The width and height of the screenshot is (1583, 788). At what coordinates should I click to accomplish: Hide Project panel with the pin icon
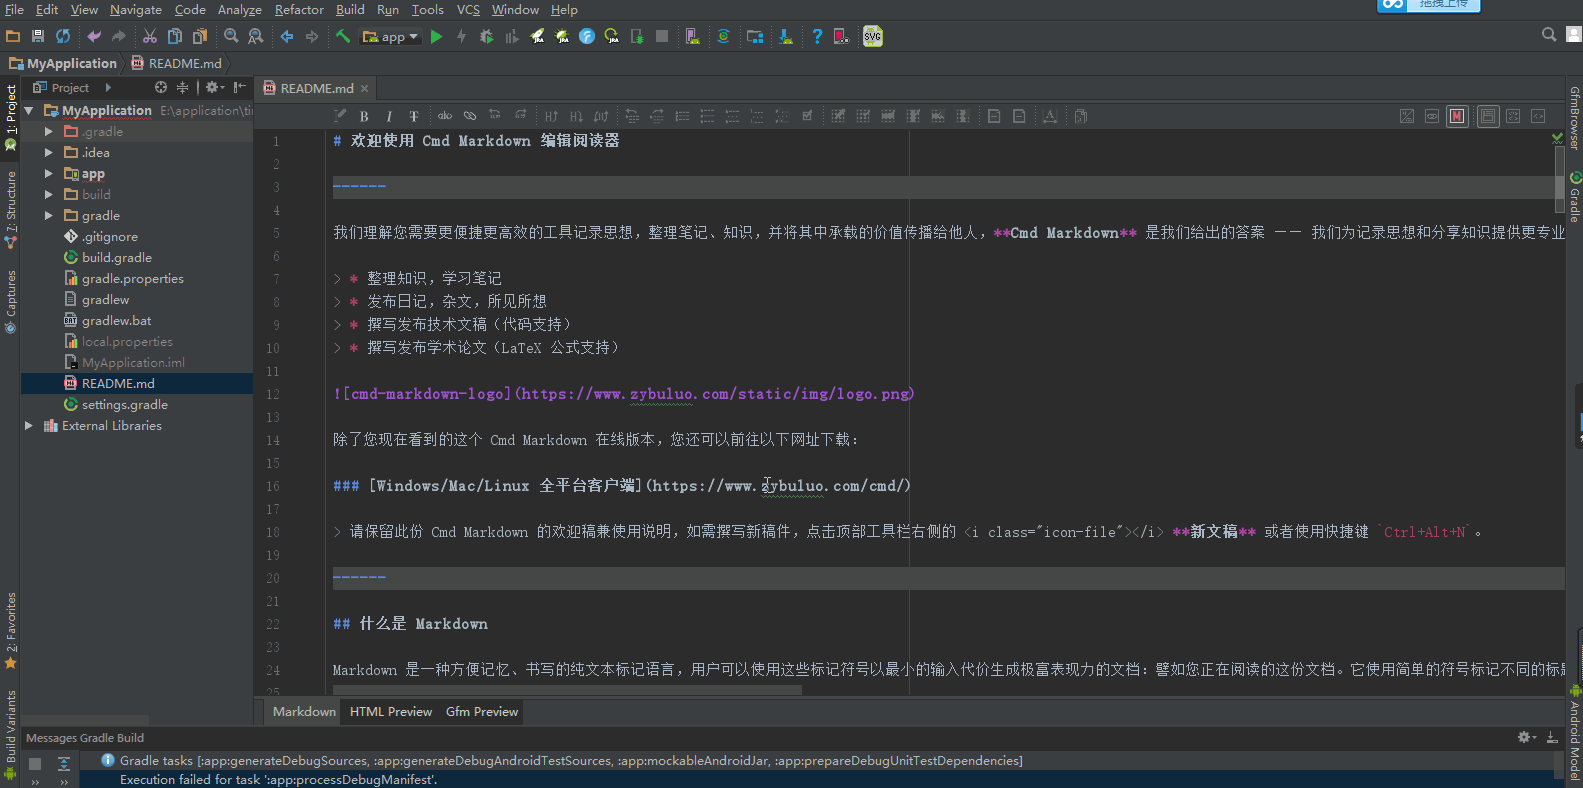point(240,87)
